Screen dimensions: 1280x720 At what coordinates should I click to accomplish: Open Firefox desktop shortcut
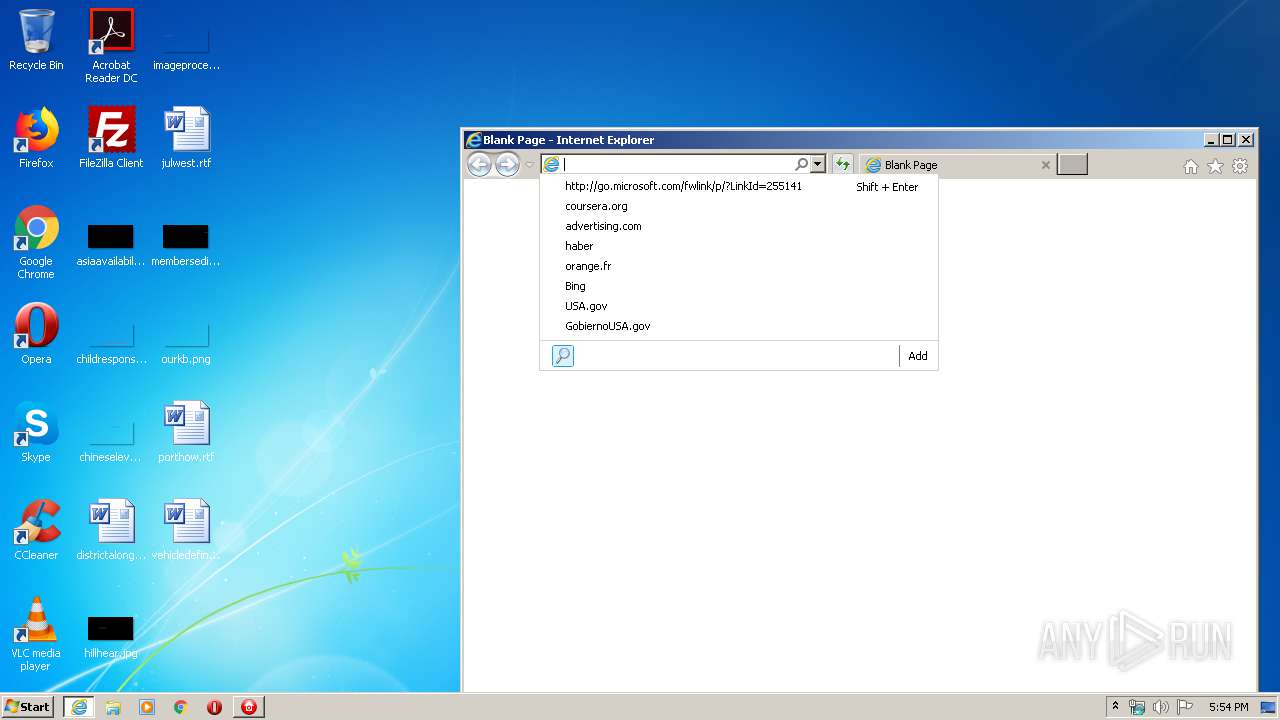[x=36, y=139]
